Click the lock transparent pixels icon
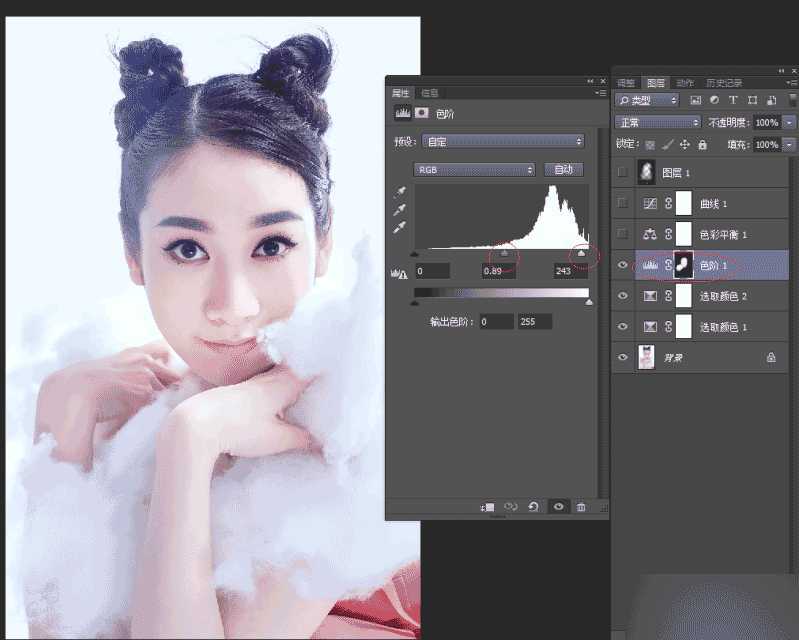 pyautogui.click(x=650, y=145)
